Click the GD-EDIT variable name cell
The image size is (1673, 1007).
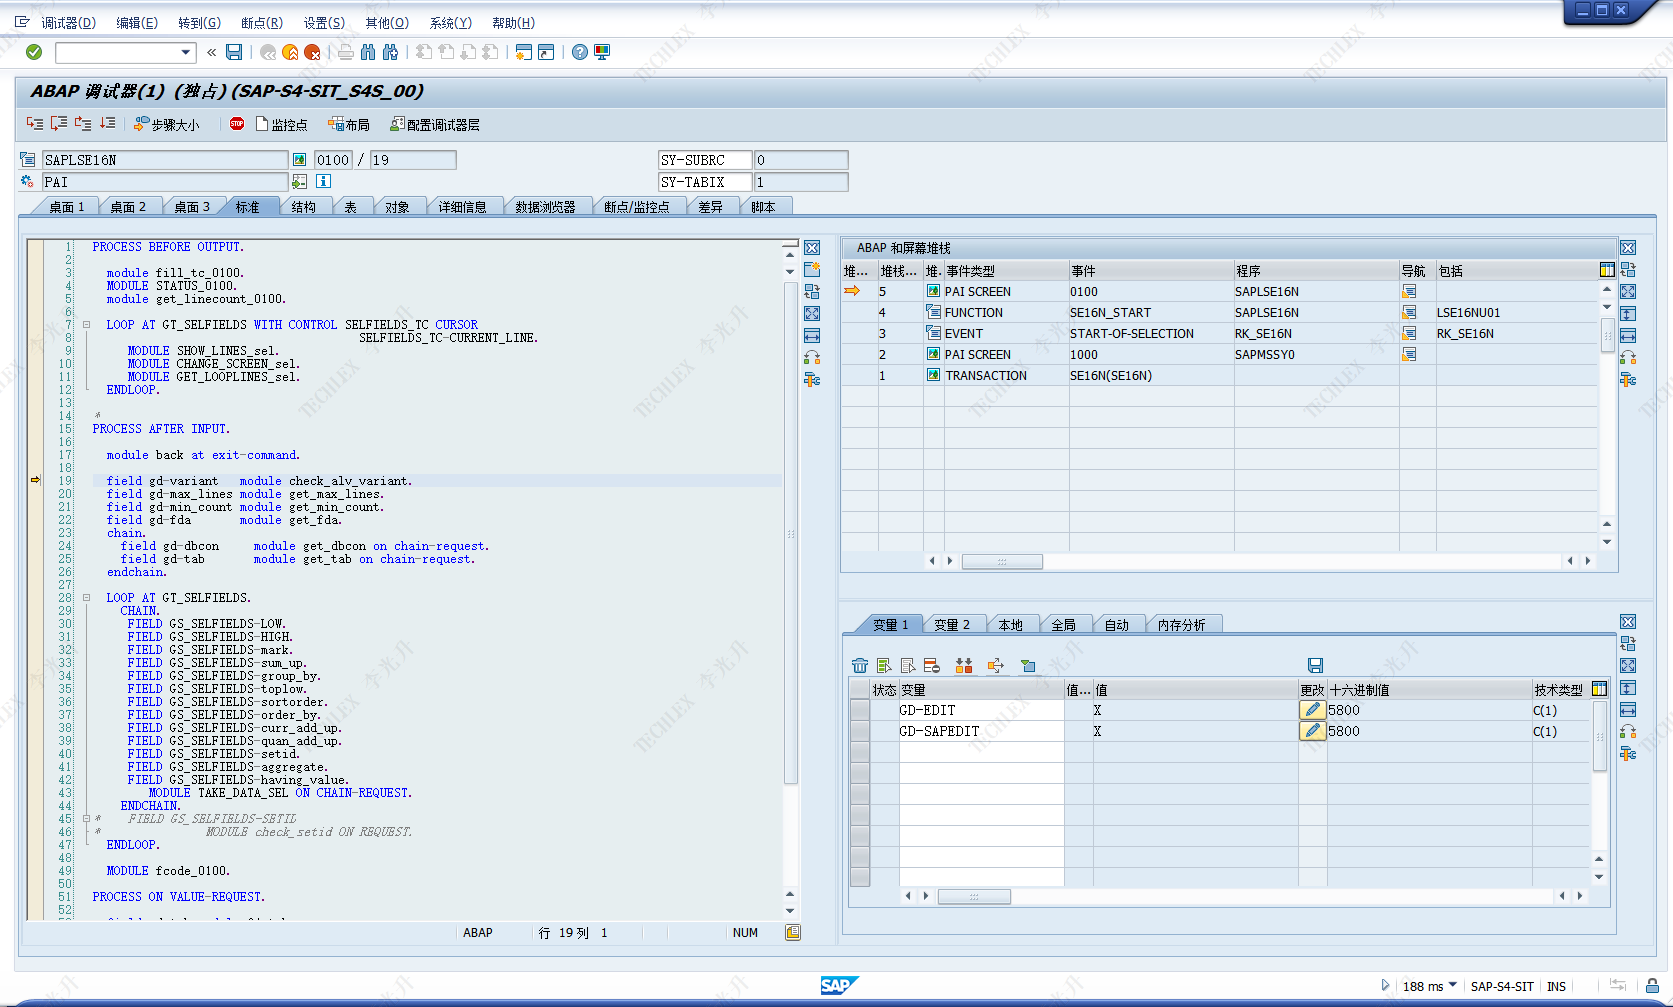(981, 710)
